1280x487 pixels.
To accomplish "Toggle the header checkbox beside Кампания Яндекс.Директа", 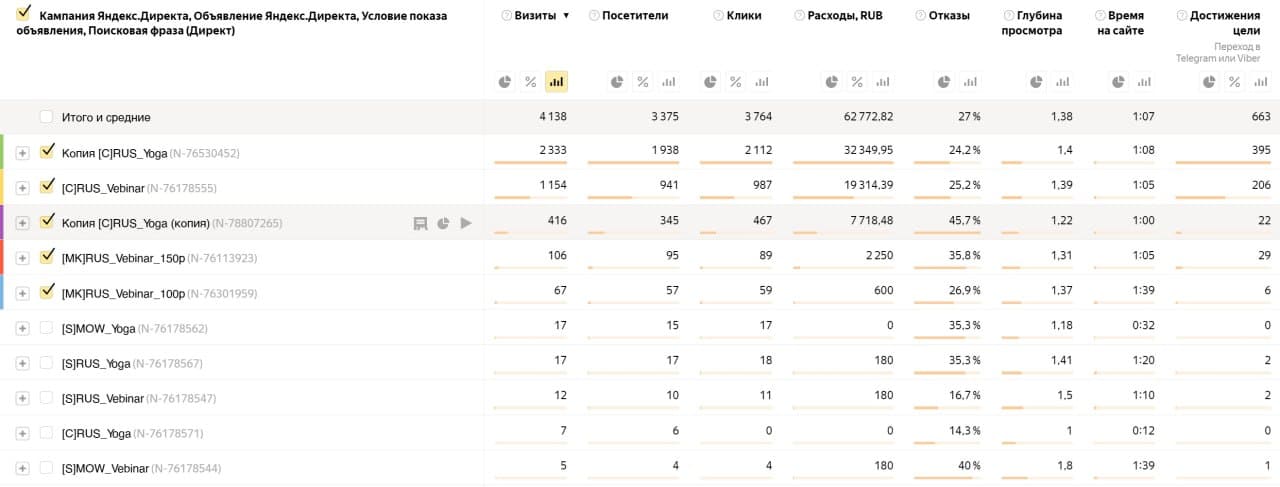I will [x=24, y=14].
